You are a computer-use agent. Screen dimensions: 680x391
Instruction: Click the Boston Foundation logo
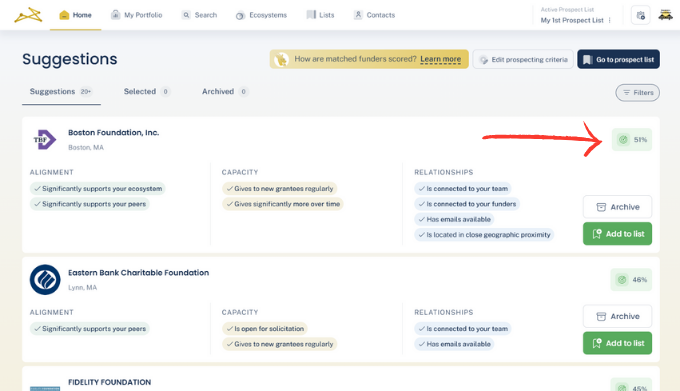pyautogui.click(x=45, y=140)
